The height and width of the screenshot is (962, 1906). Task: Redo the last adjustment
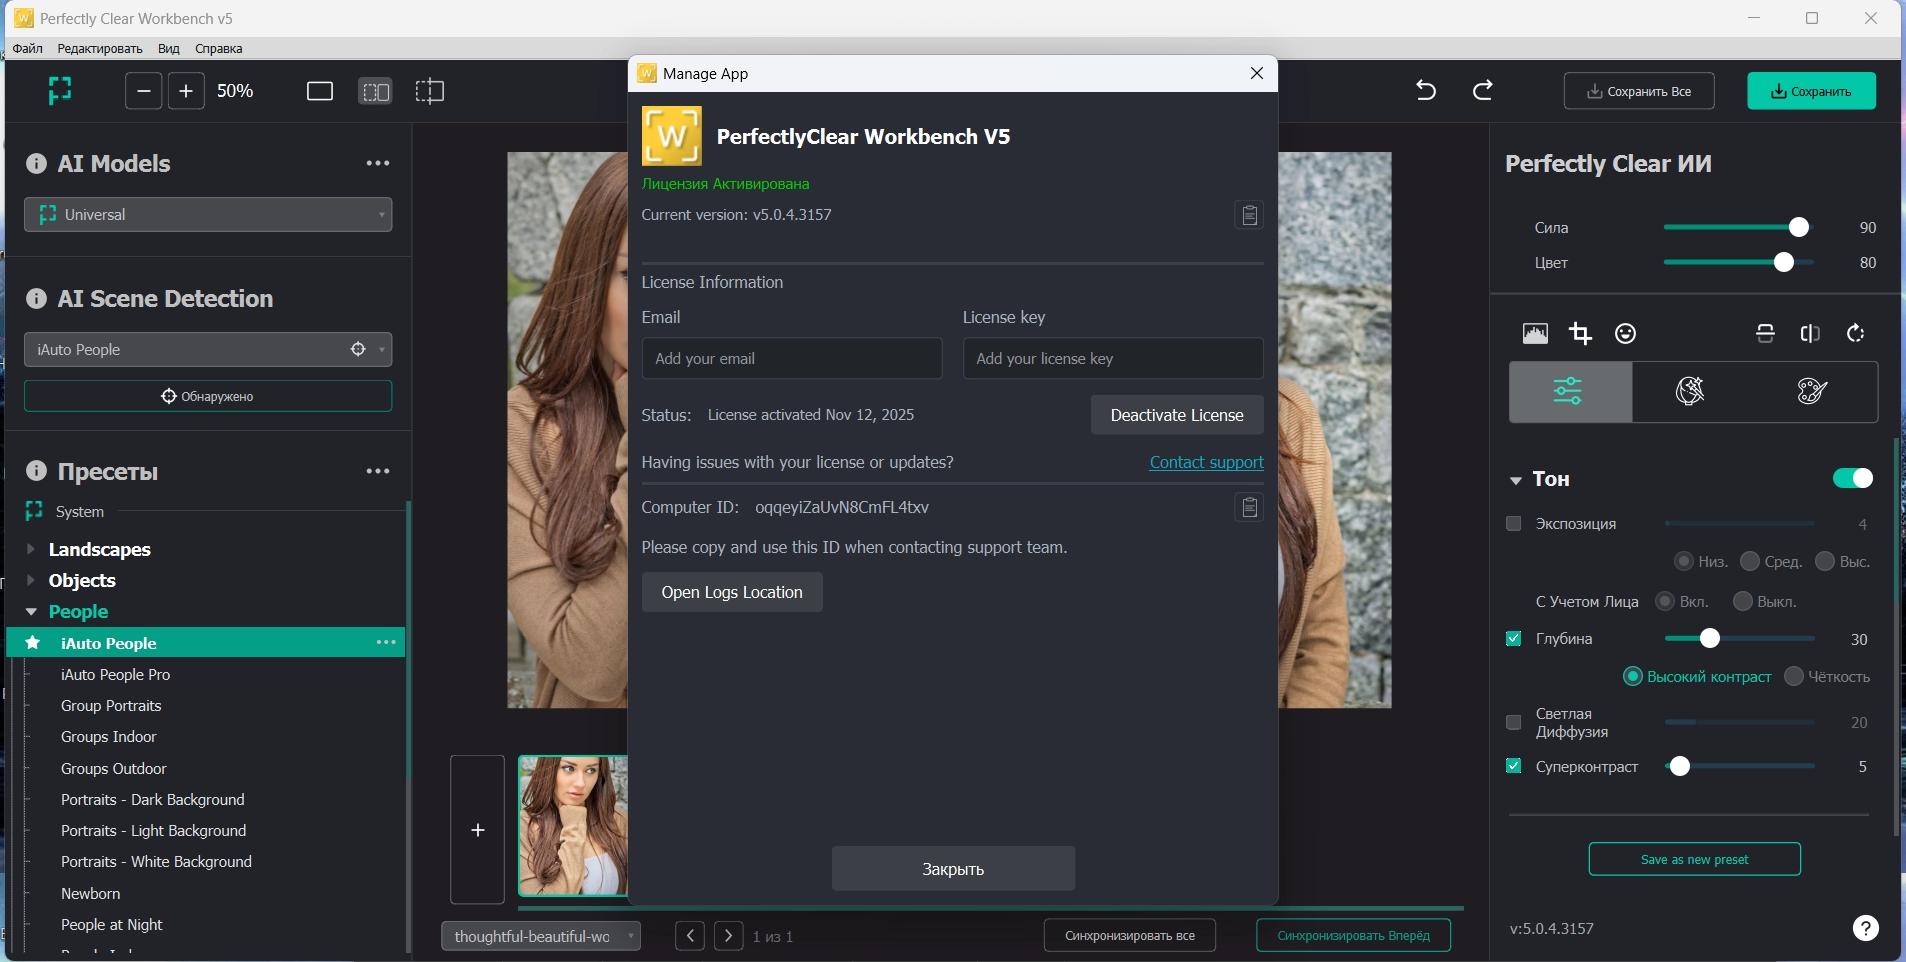point(1483,91)
